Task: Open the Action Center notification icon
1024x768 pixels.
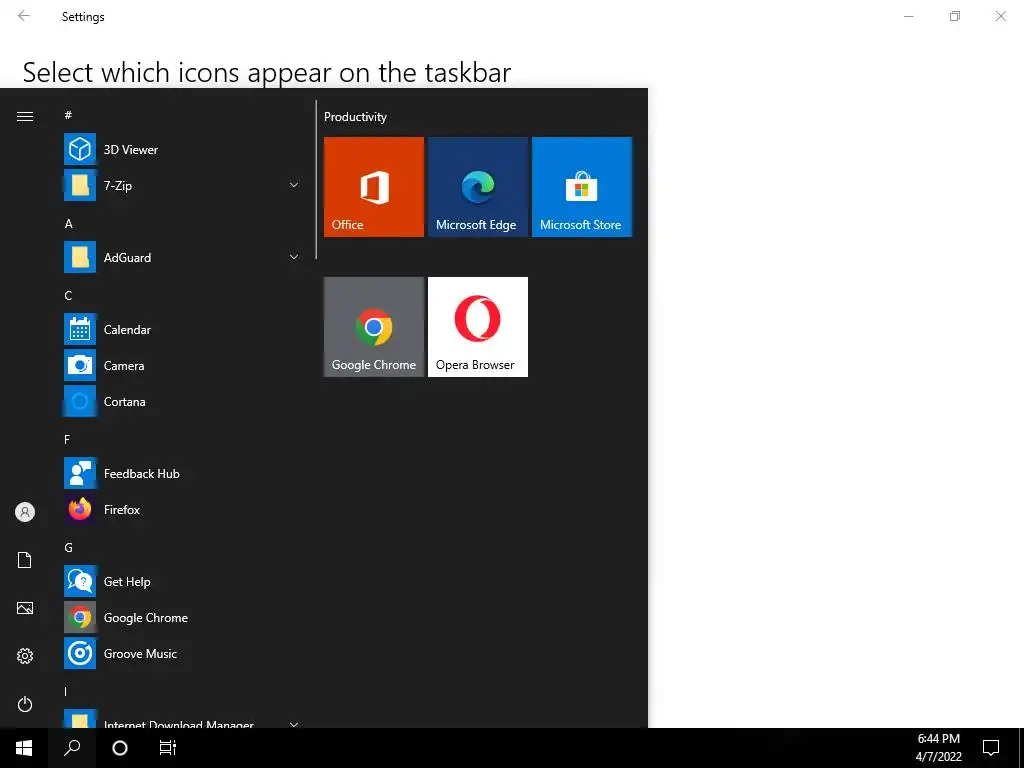Action: point(991,748)
